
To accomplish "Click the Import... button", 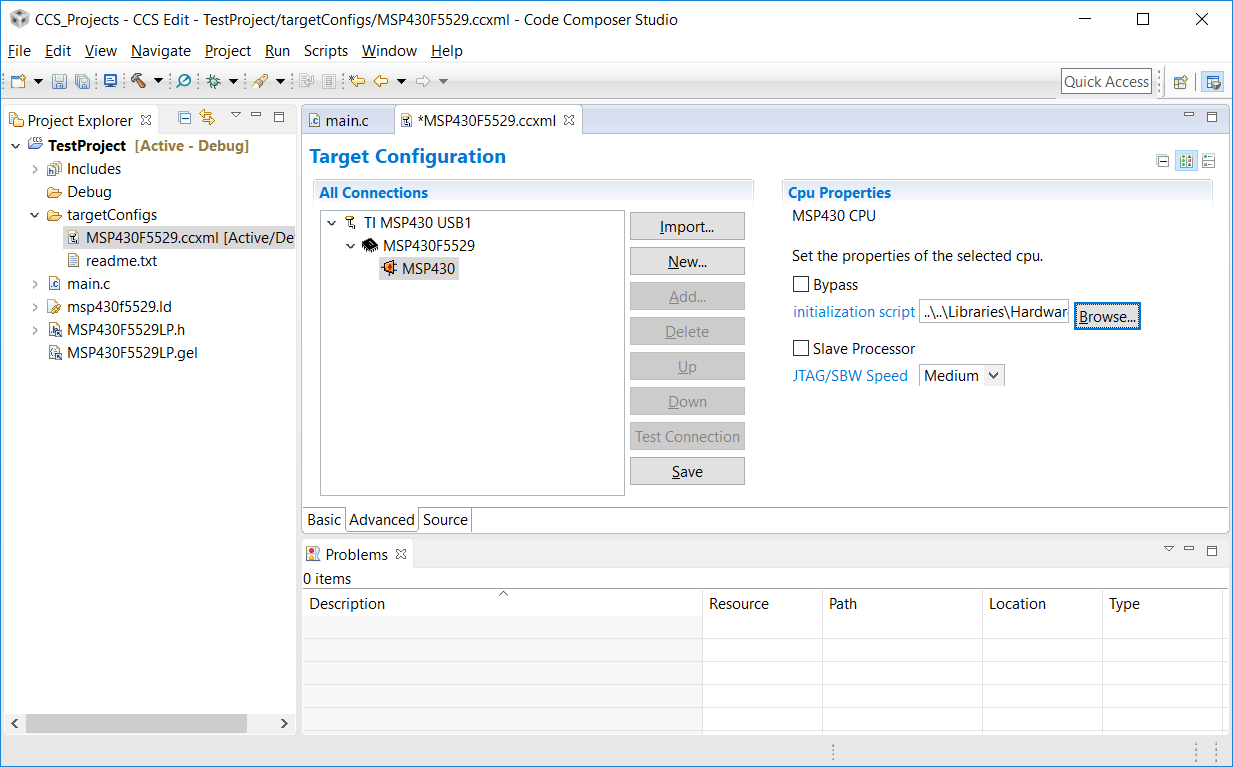I will coord(687,227).
